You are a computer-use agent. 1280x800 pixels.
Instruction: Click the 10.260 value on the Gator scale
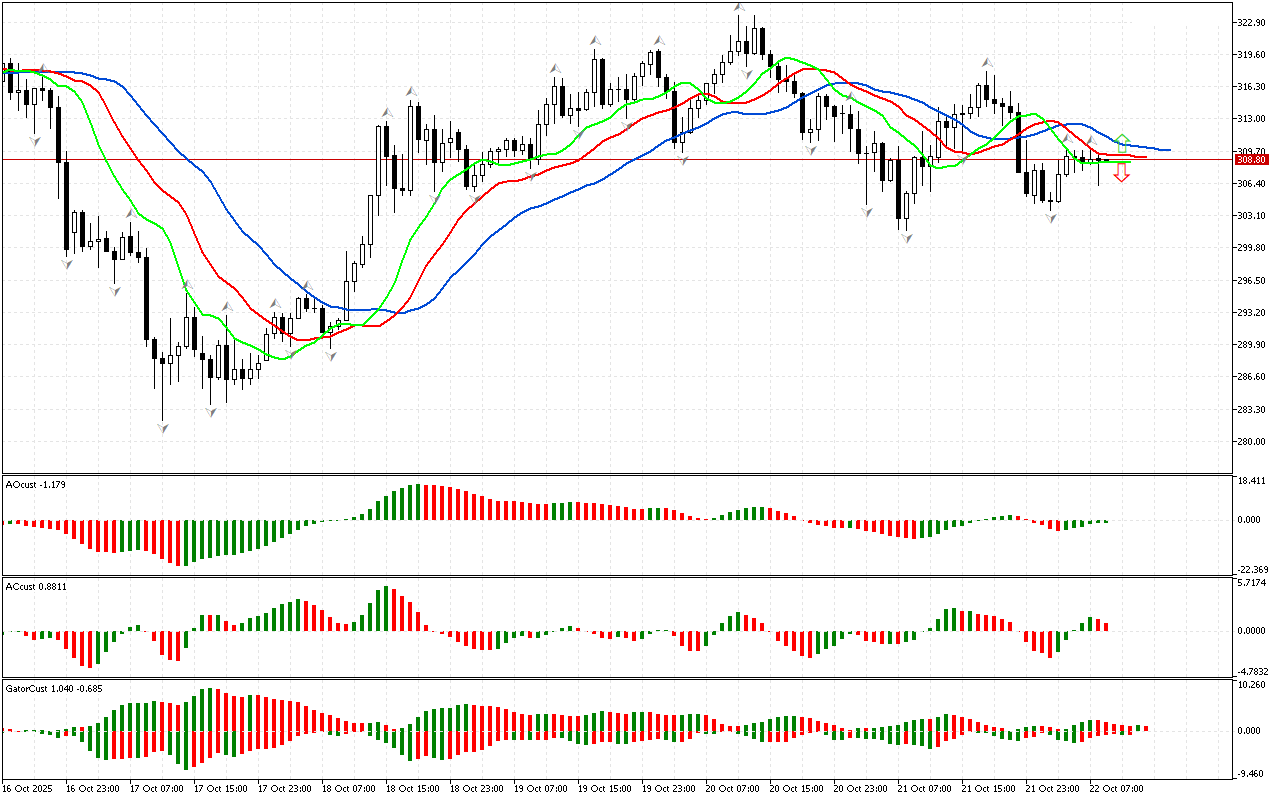[1254, 685]
